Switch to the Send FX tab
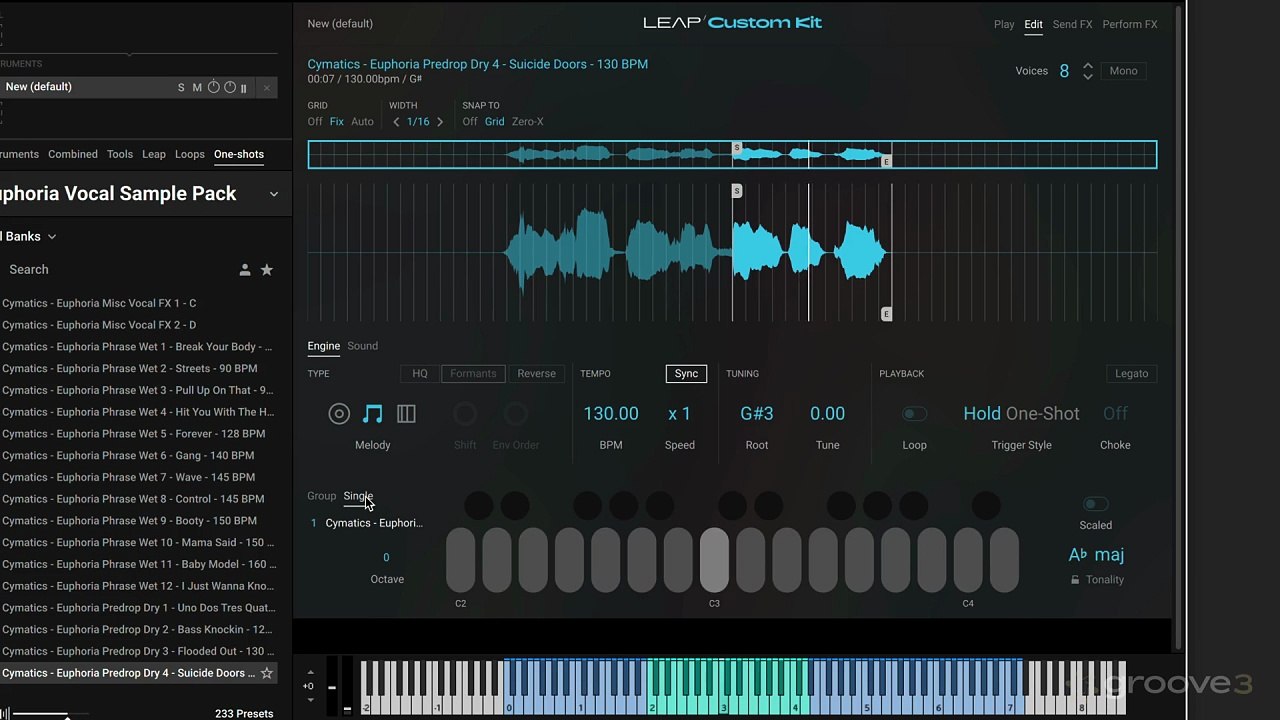 click(x=1072, y=25)
